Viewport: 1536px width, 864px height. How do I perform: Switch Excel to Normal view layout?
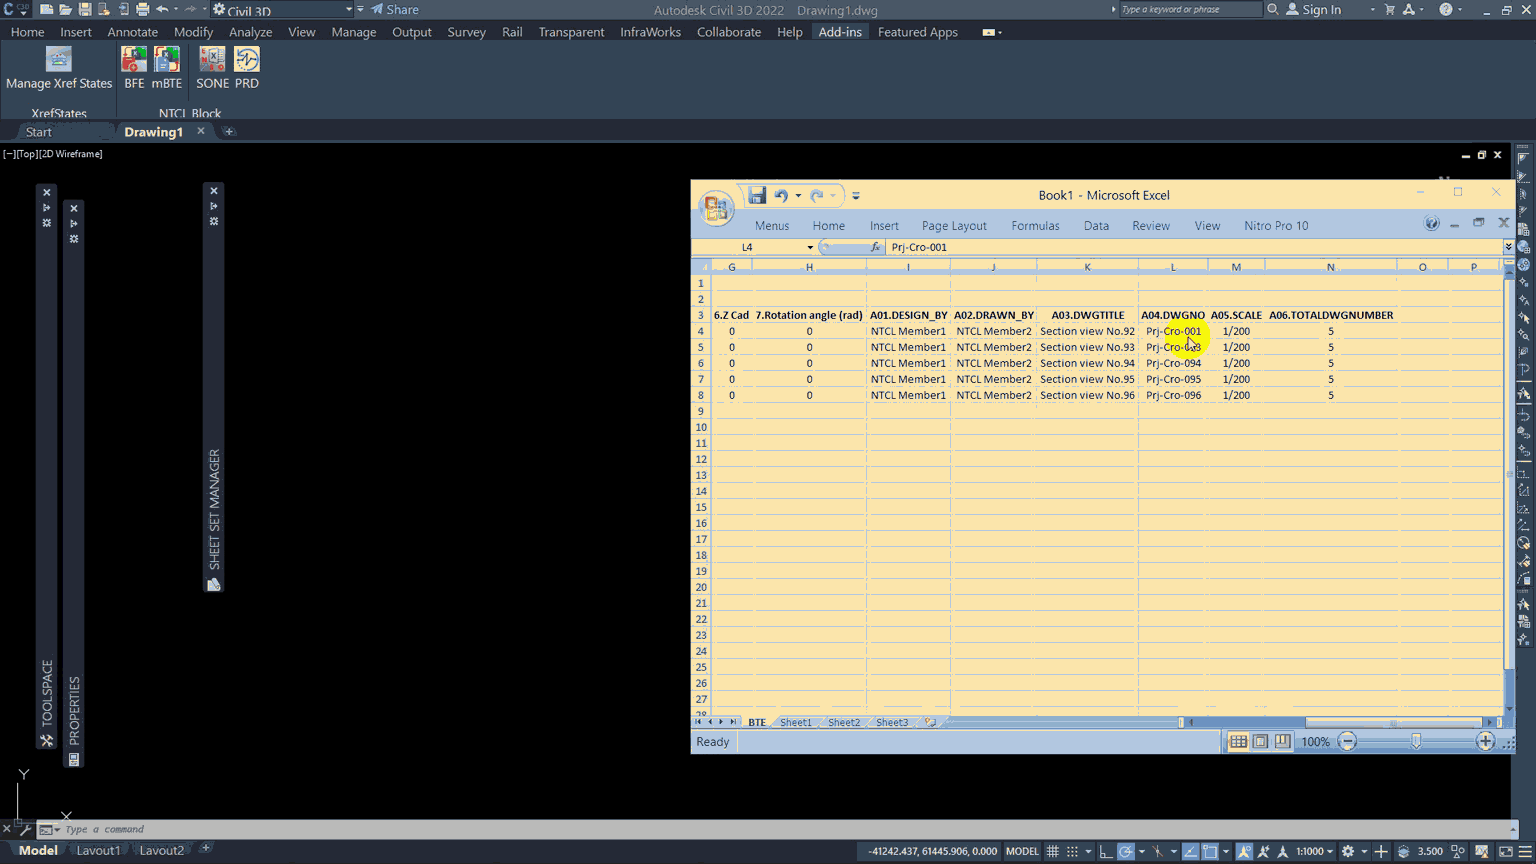point(1238,741)
